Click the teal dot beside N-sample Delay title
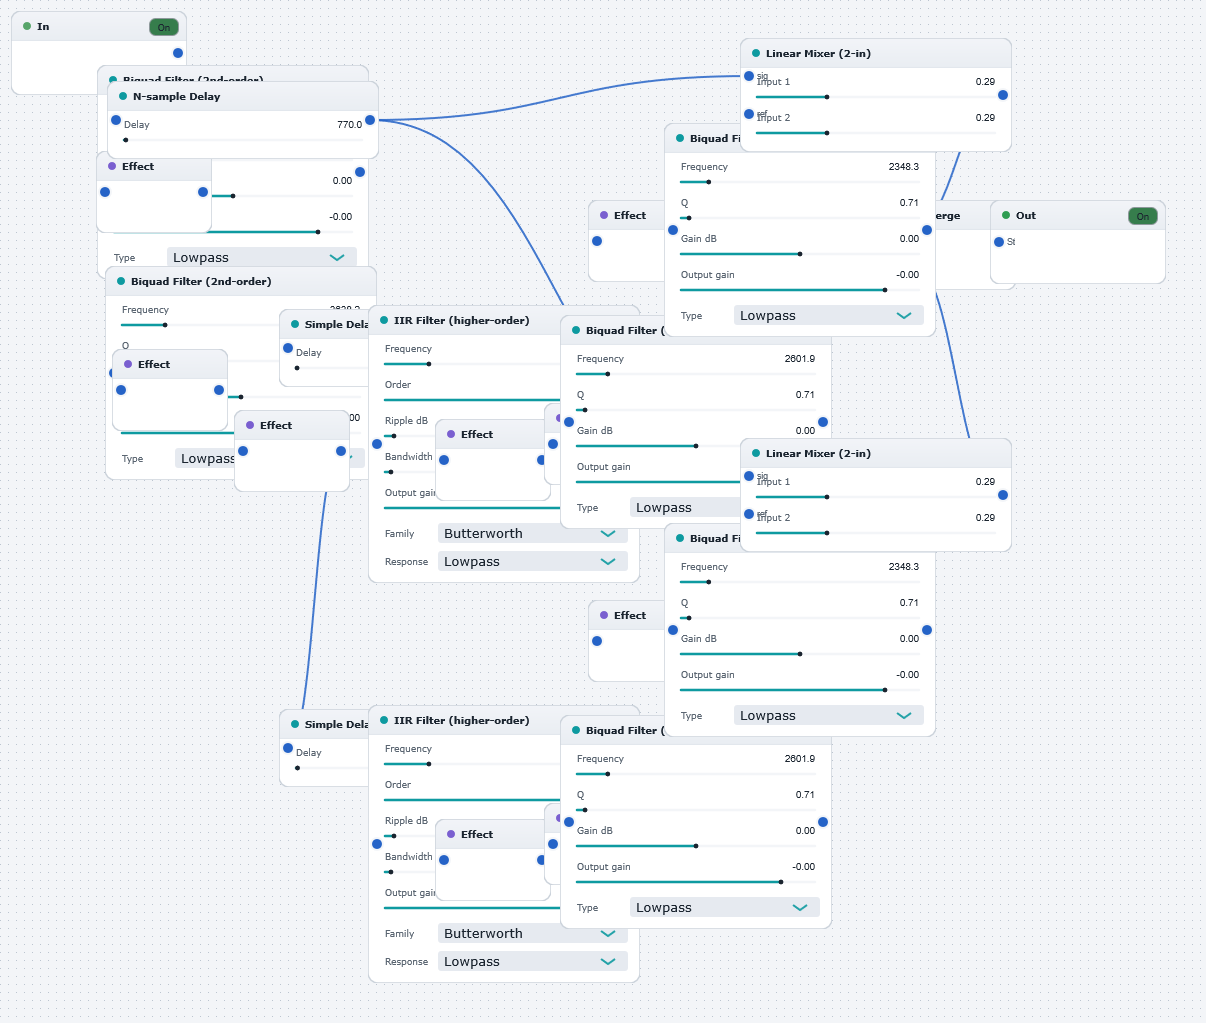Image resolution: width=1206 pixels, height=1023 pixels. tap(123, 96)
